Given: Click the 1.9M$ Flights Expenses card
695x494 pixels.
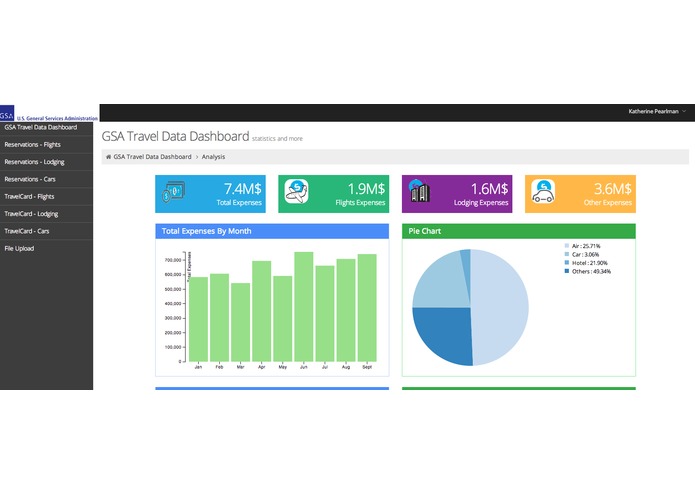Looking at the screenshot, I should coord(334,194).
